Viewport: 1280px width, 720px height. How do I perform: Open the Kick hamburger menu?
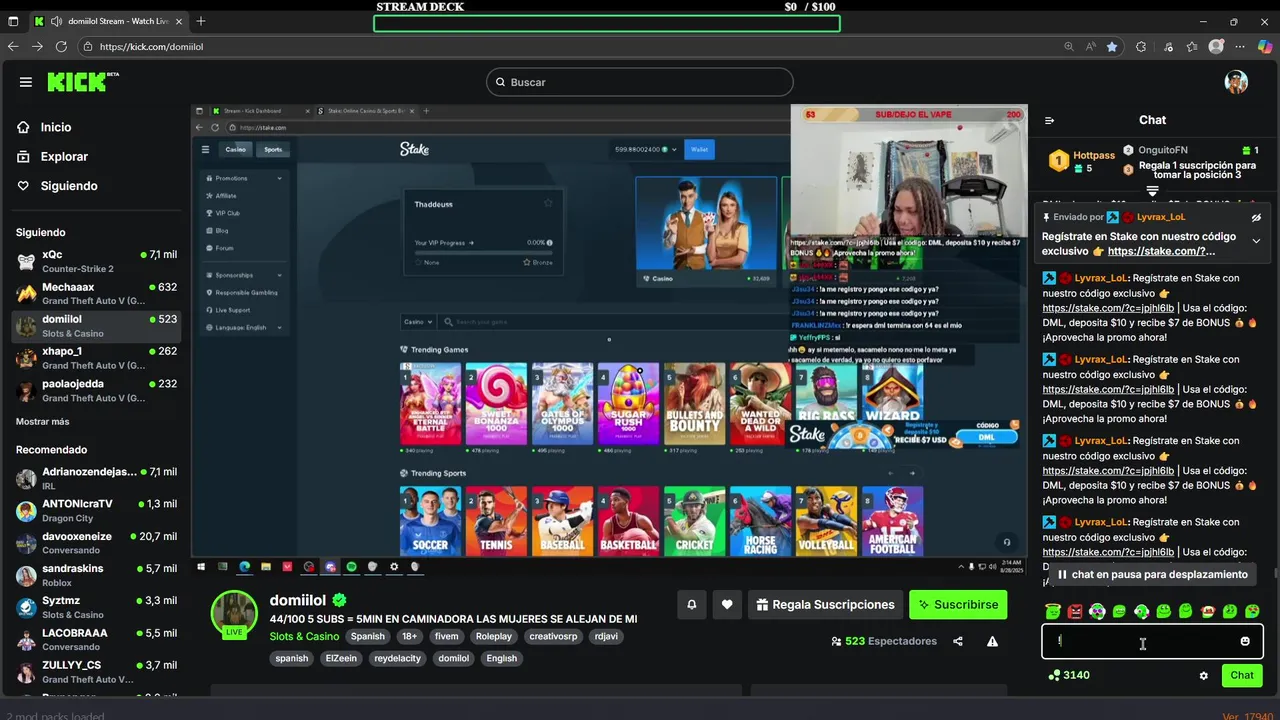[26, 82]
